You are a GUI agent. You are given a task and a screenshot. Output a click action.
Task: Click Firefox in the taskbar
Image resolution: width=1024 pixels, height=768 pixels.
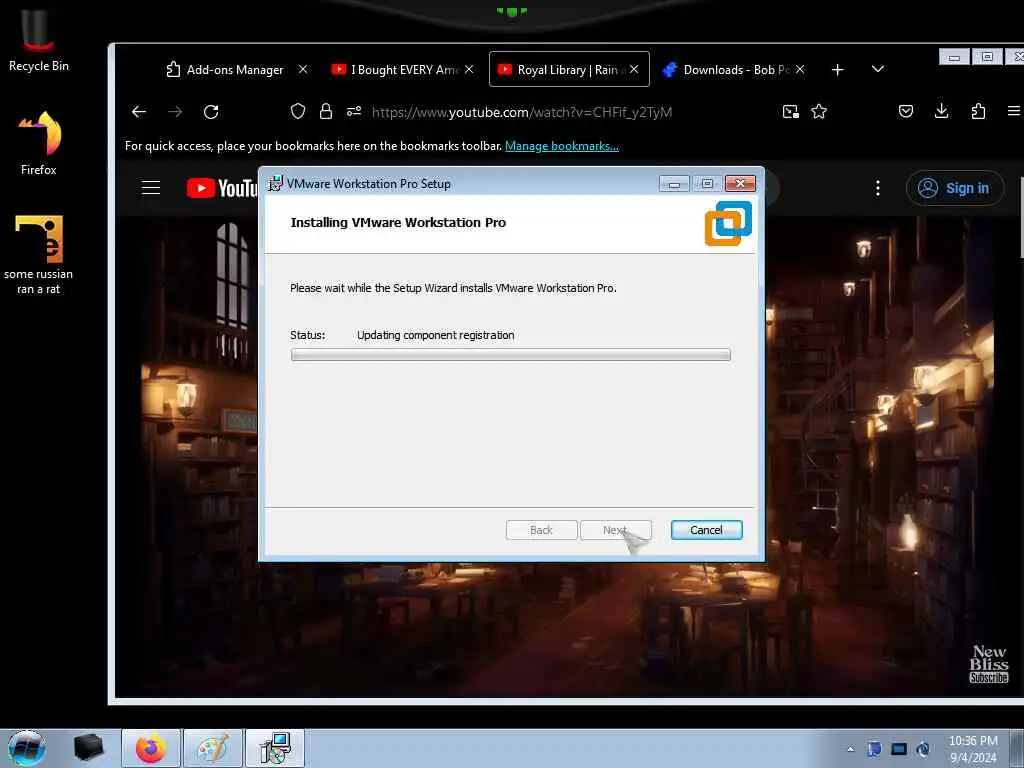coord(151,748)
